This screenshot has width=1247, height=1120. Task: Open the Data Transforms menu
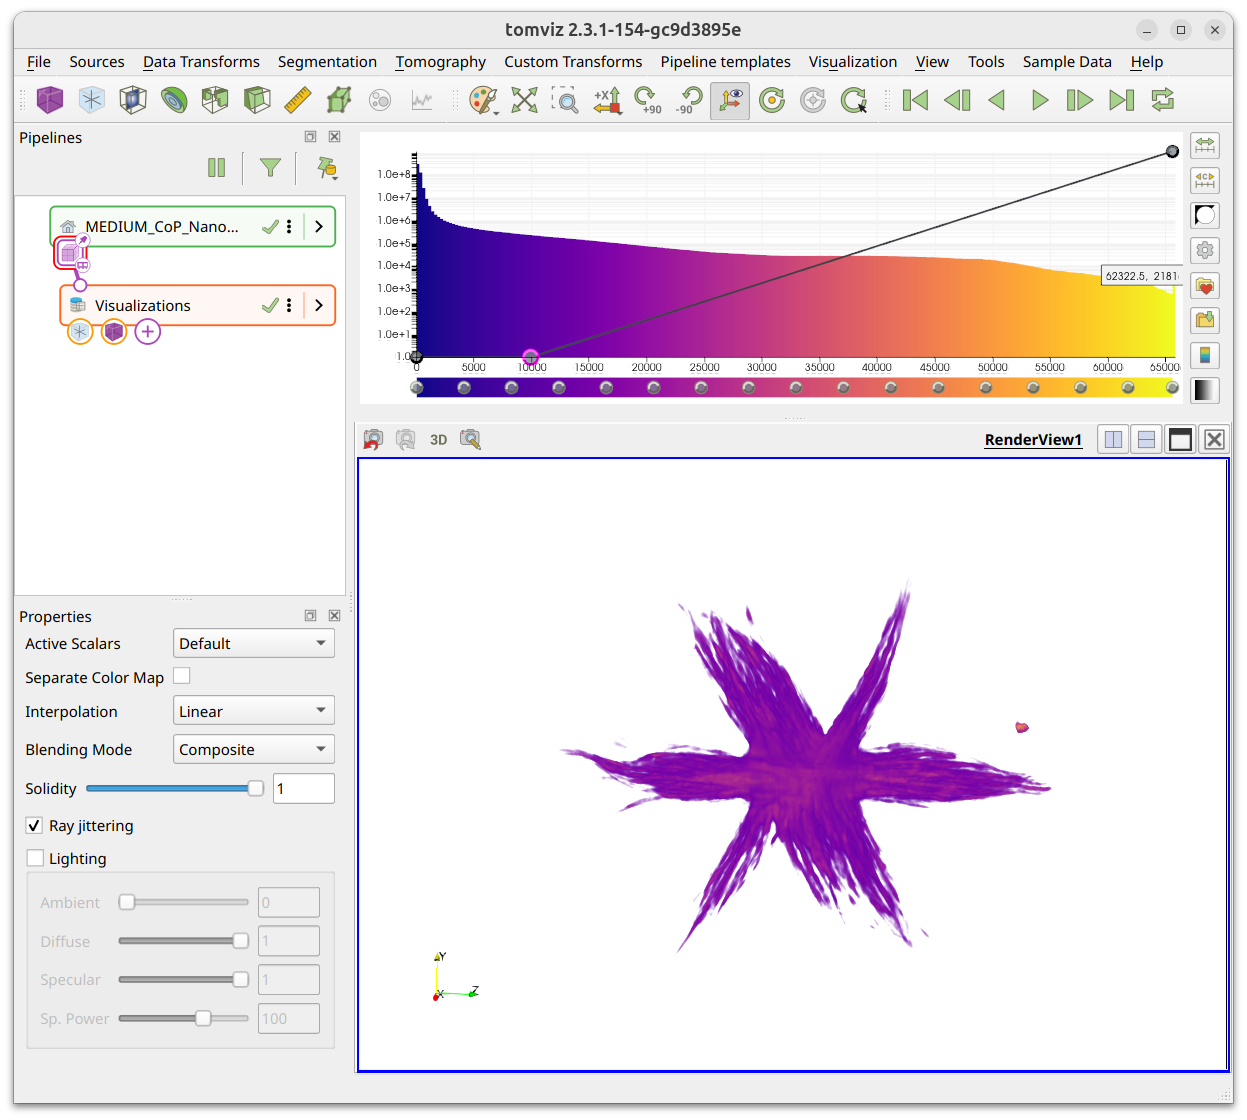[x=201, y=62]
